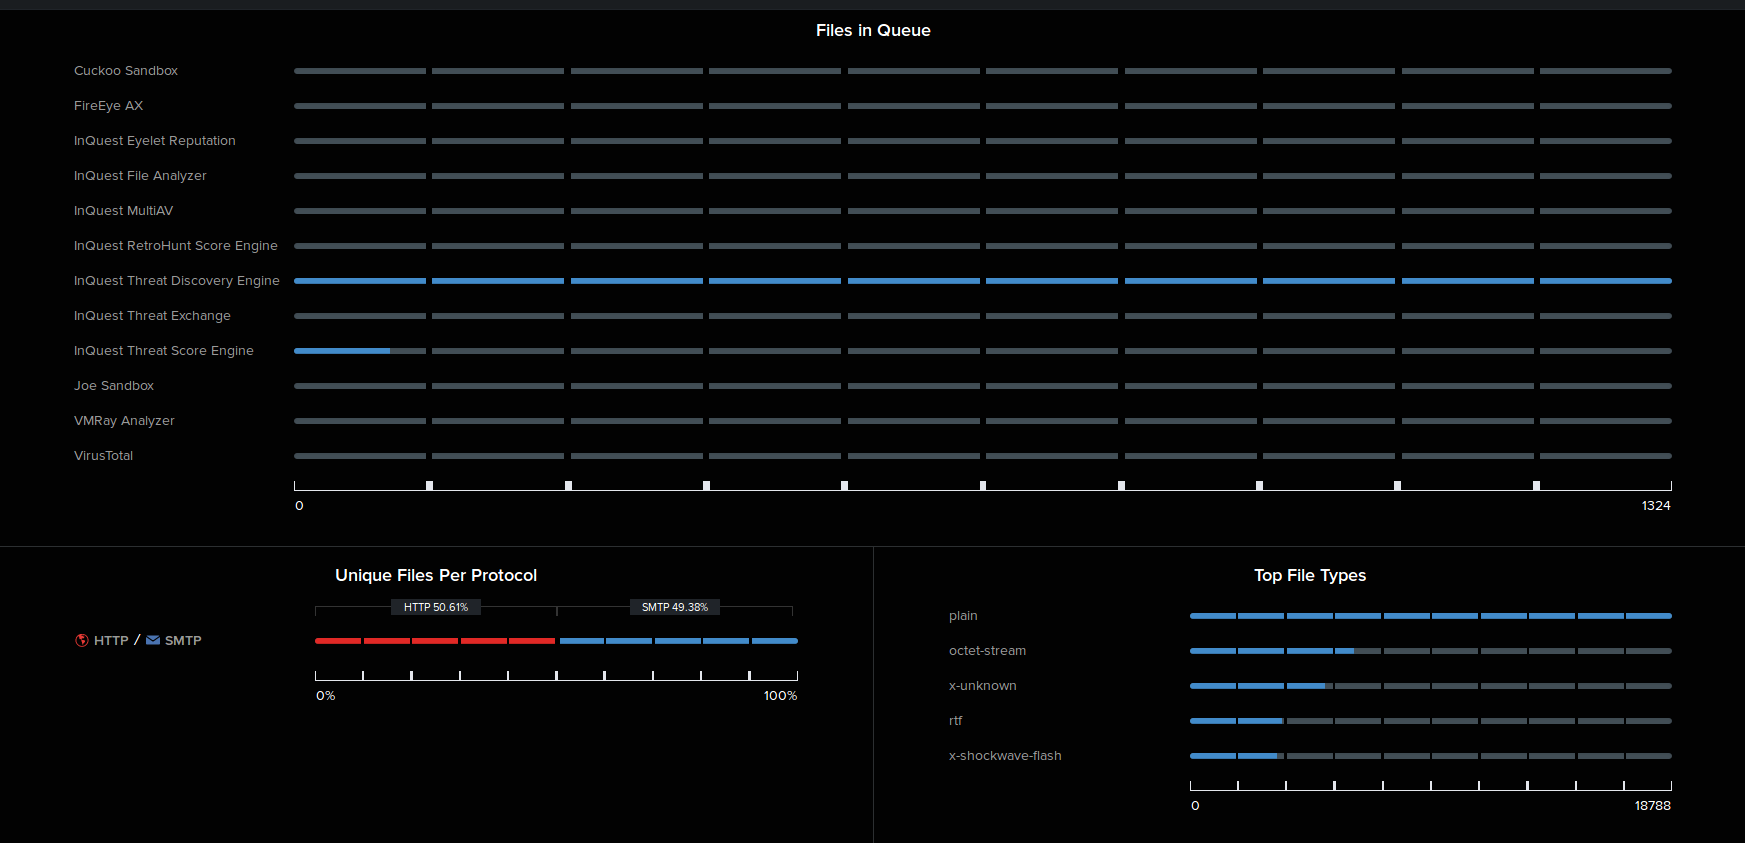Click the rtf file type label
The image size is (1745, 843).
[956, 721]
